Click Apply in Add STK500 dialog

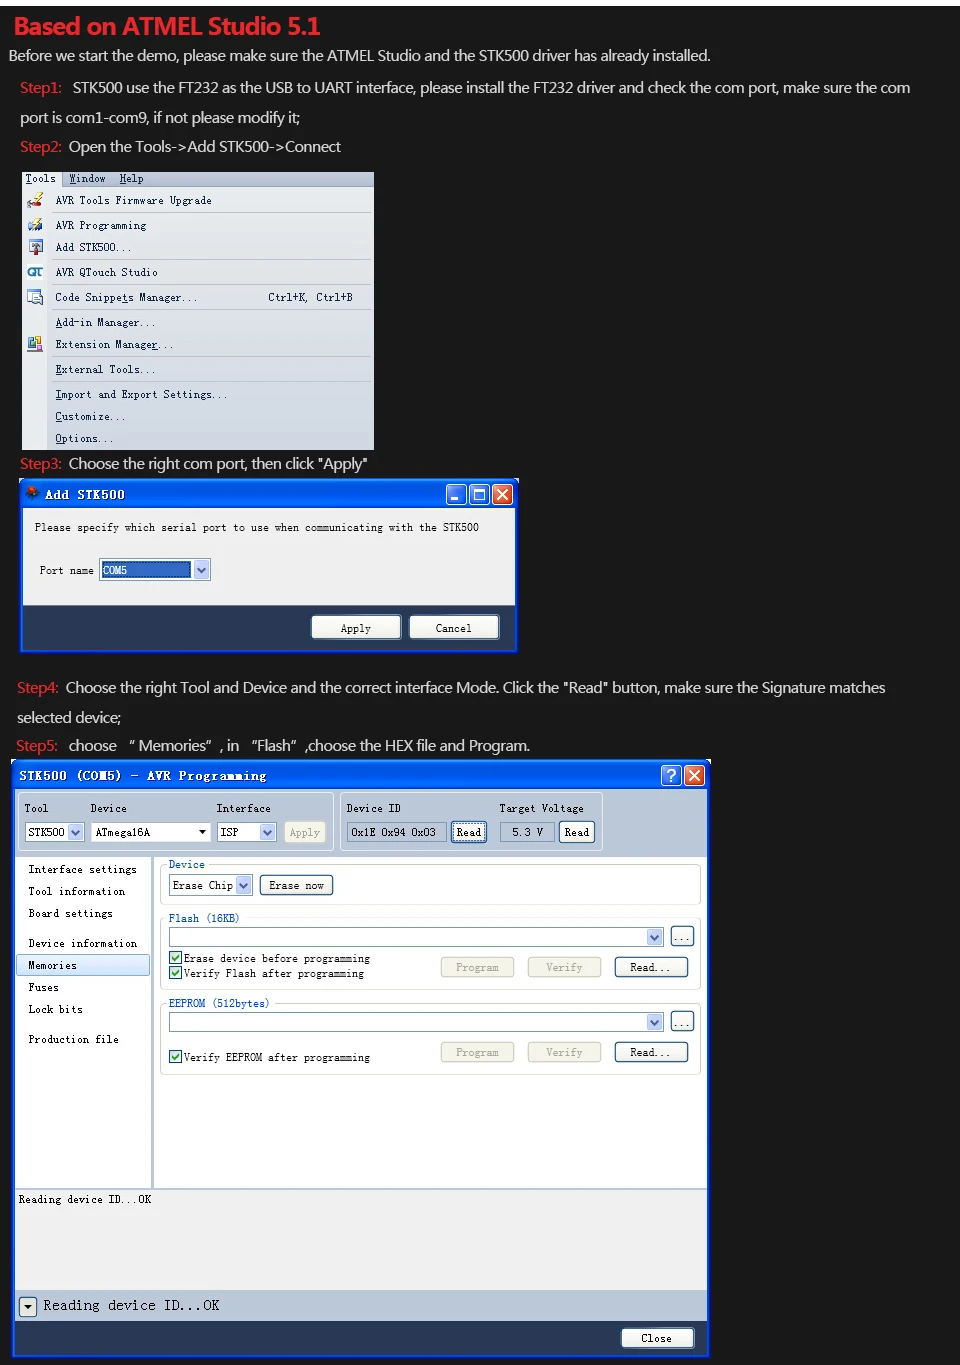[x=356, y=628]
